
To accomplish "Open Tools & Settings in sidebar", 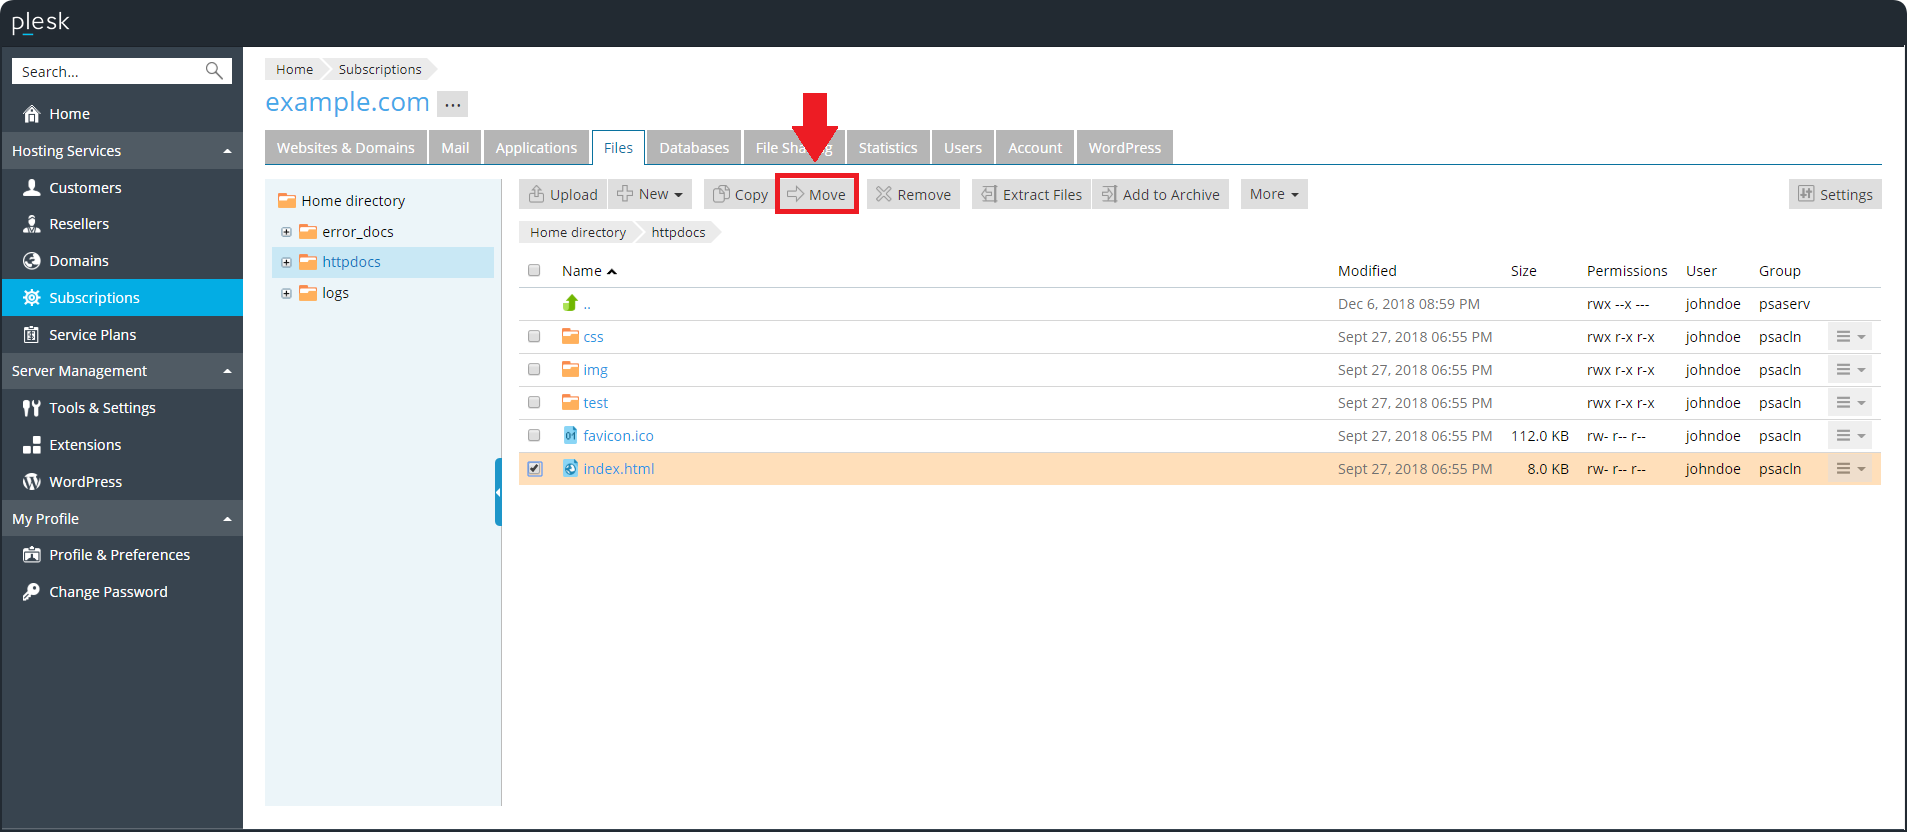I will coord(102,408).
